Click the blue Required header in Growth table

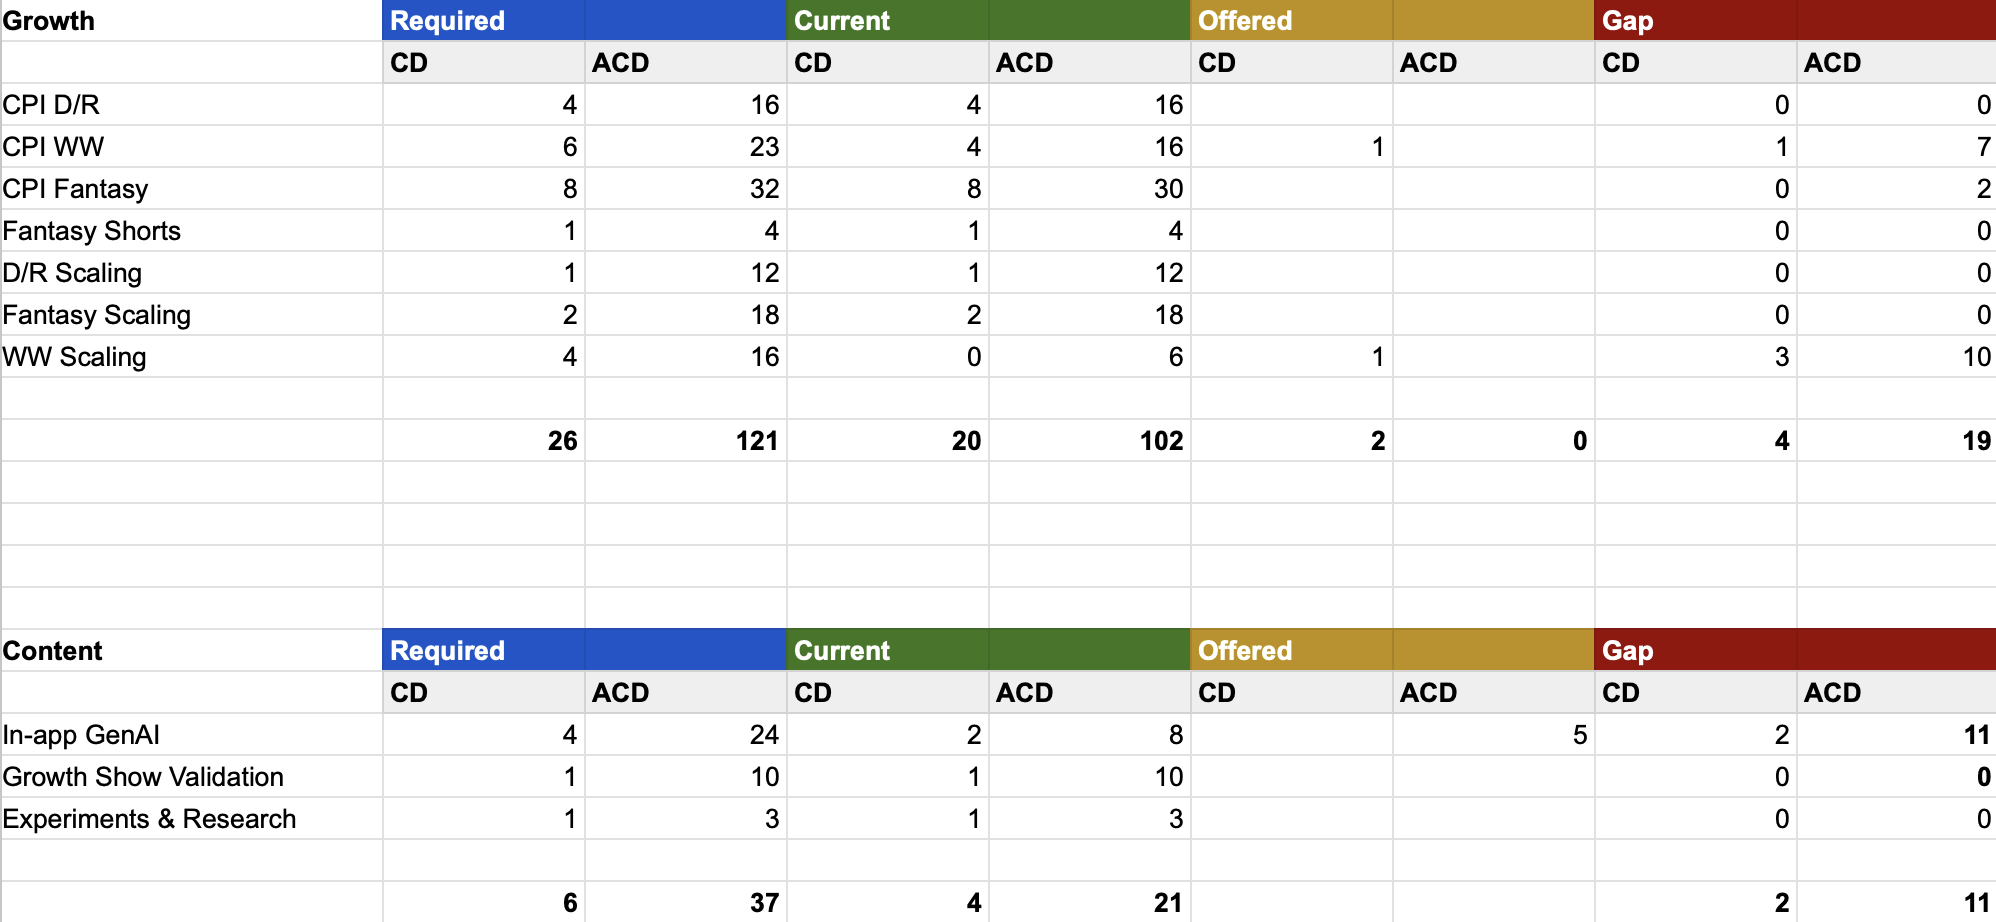(584, 20)
